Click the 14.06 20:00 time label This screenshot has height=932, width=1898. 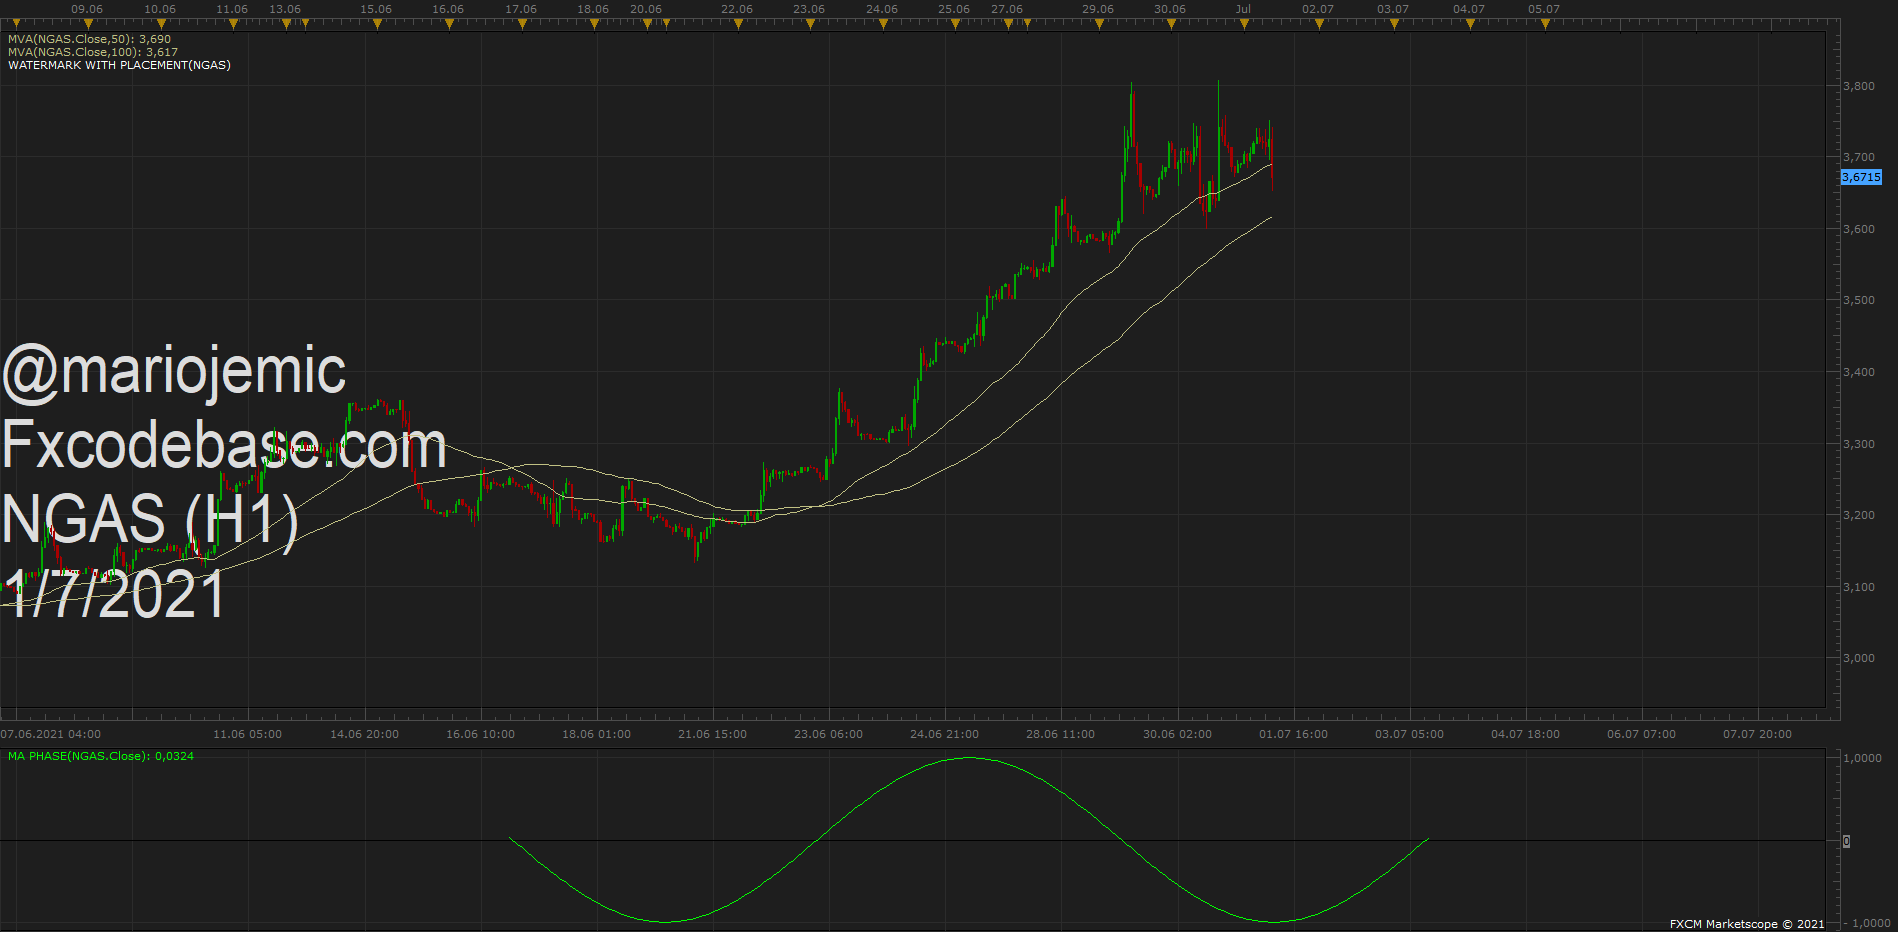pyautogui.click(x=364, y=734)
